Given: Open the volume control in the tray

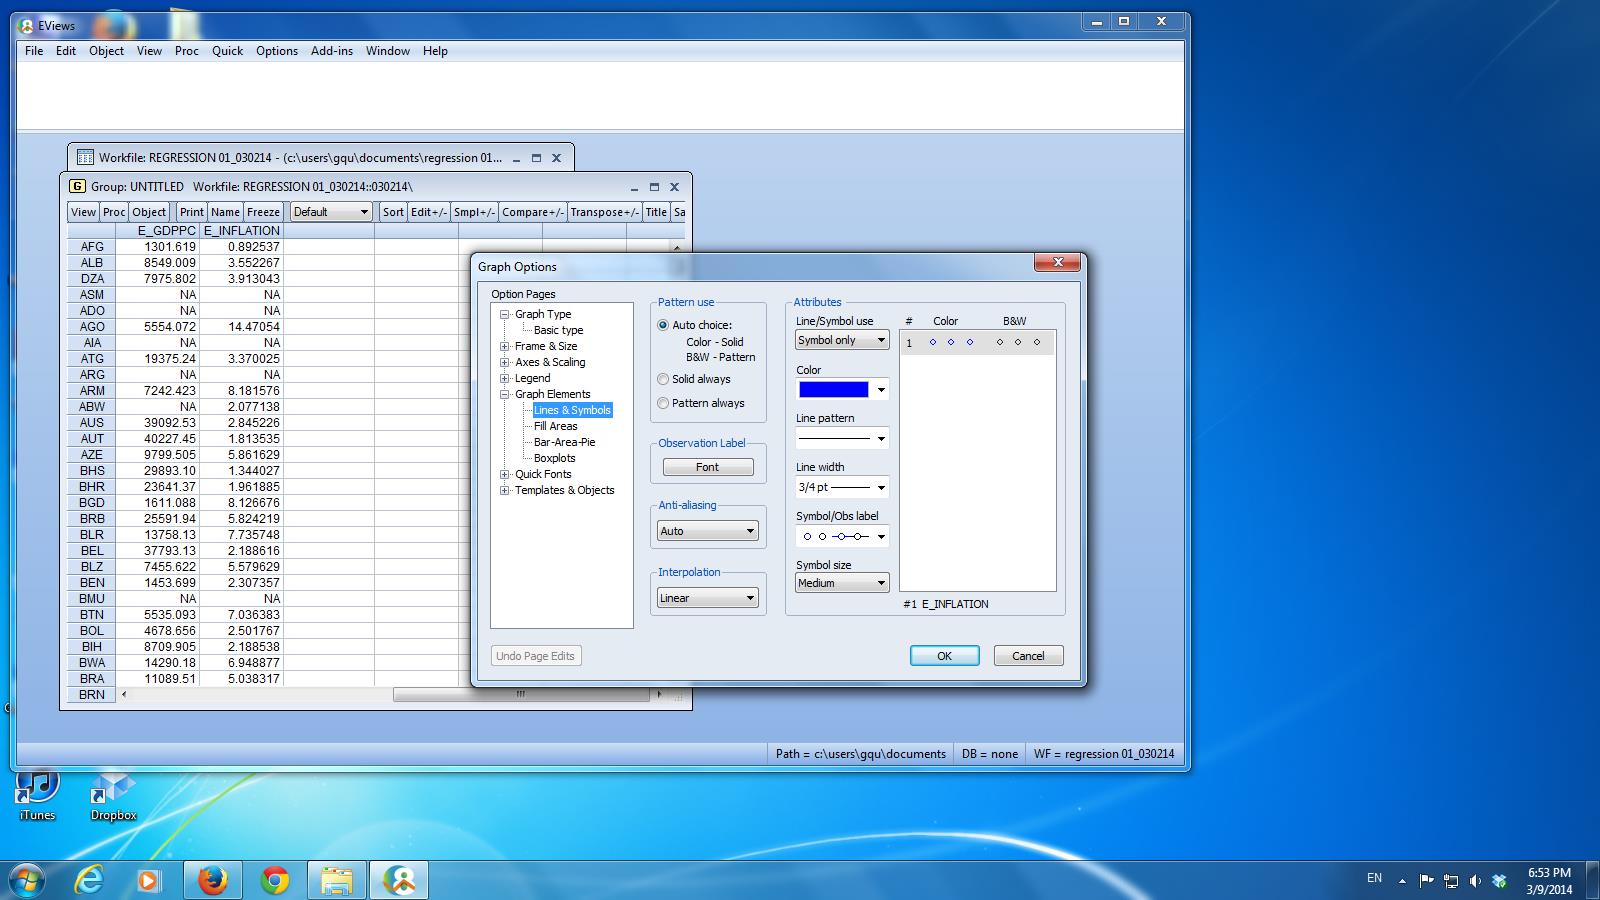Looking at the screenshot, I should click(x=1475, y=881).
